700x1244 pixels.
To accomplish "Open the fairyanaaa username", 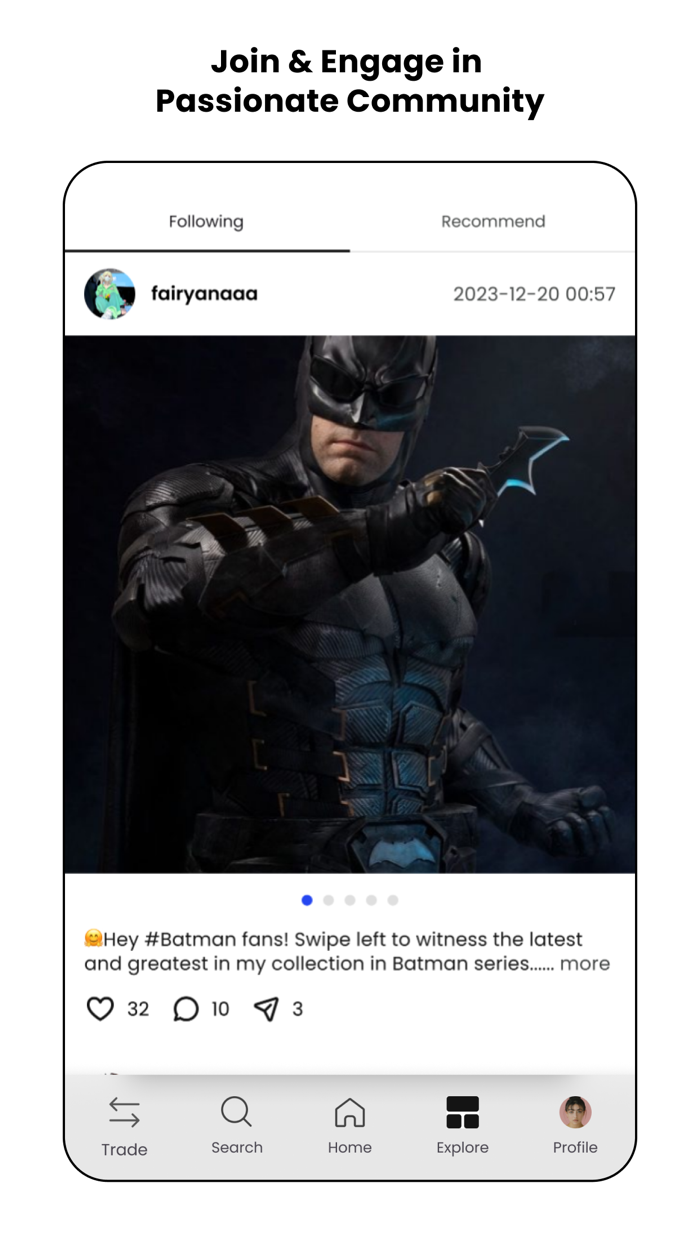I will point(204,294).
